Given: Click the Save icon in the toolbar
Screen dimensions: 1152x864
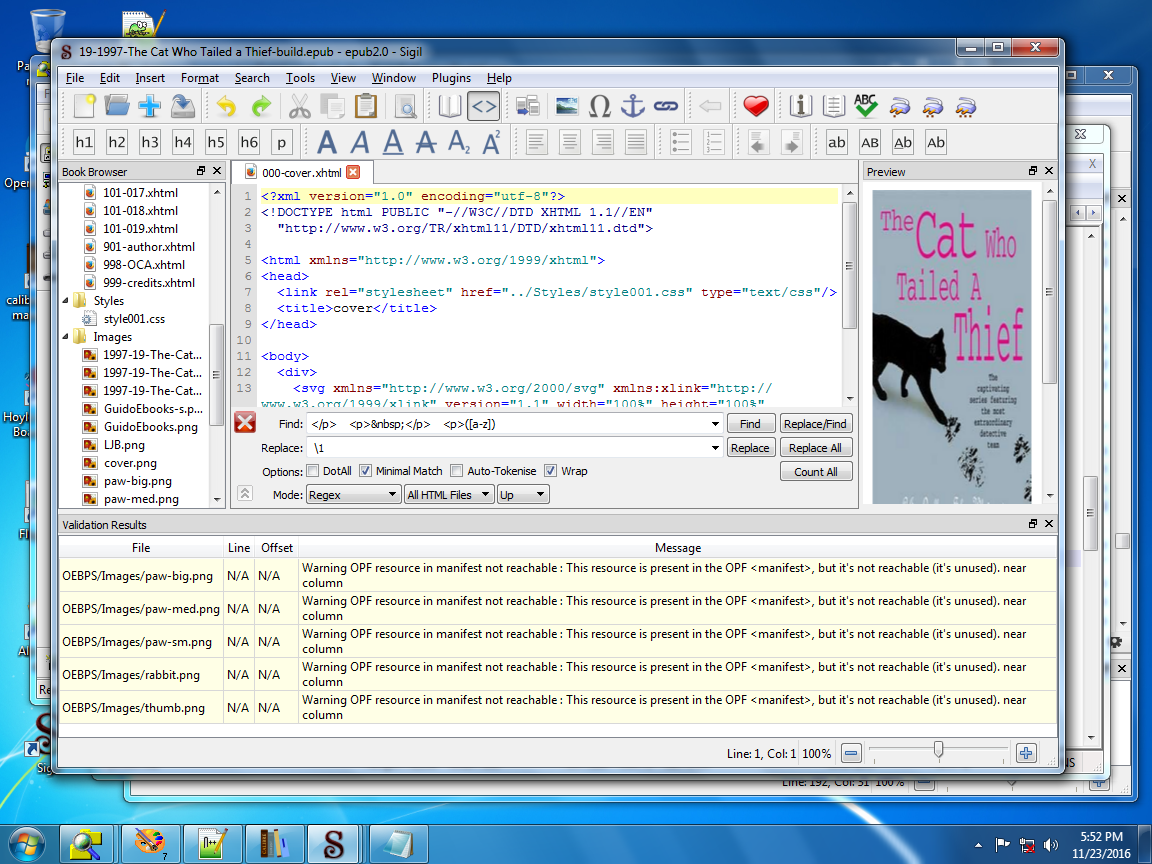Looking at the screenshot, I should click(182, 106).
